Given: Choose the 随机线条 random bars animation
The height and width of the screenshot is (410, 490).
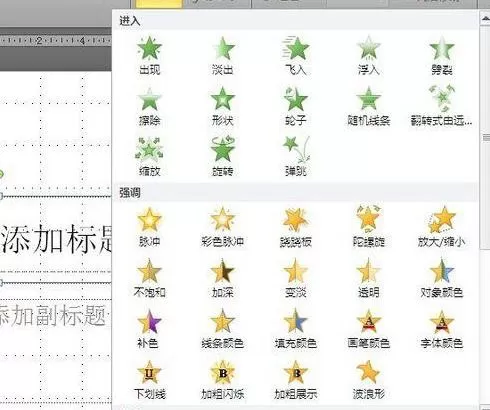Looking at the screenshot, I should pos(368,106).
